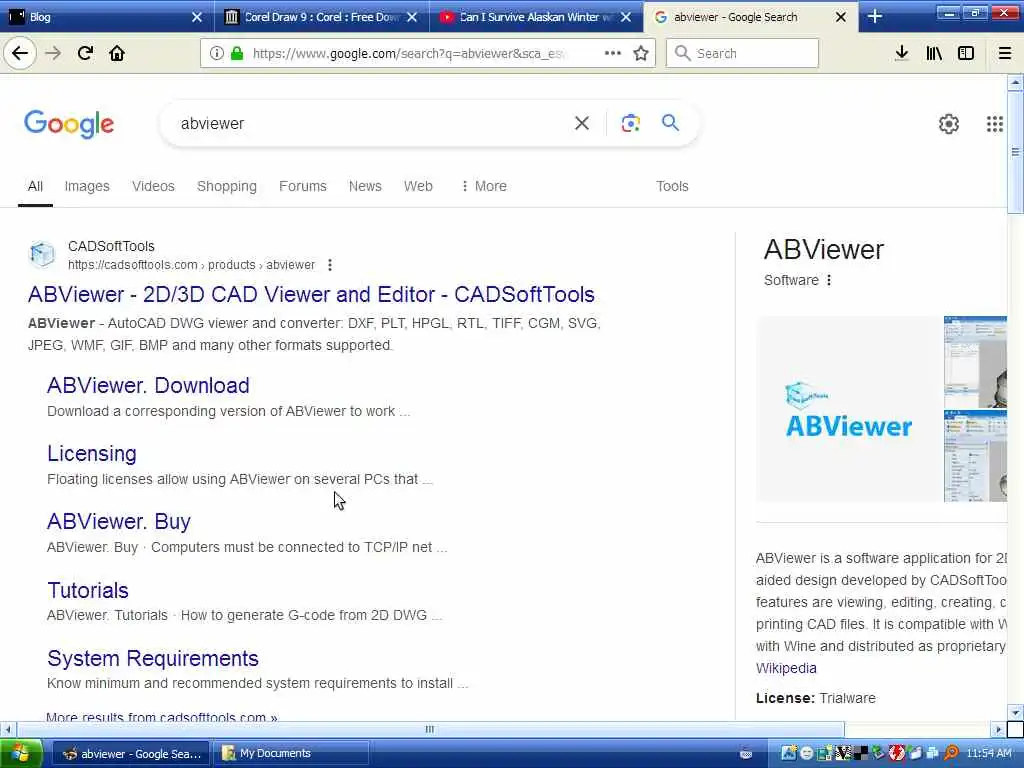Viewport: 1024px width, 768px height.
Task: Click the top ABViewer screenshot thumbnail
Action: 975,362
